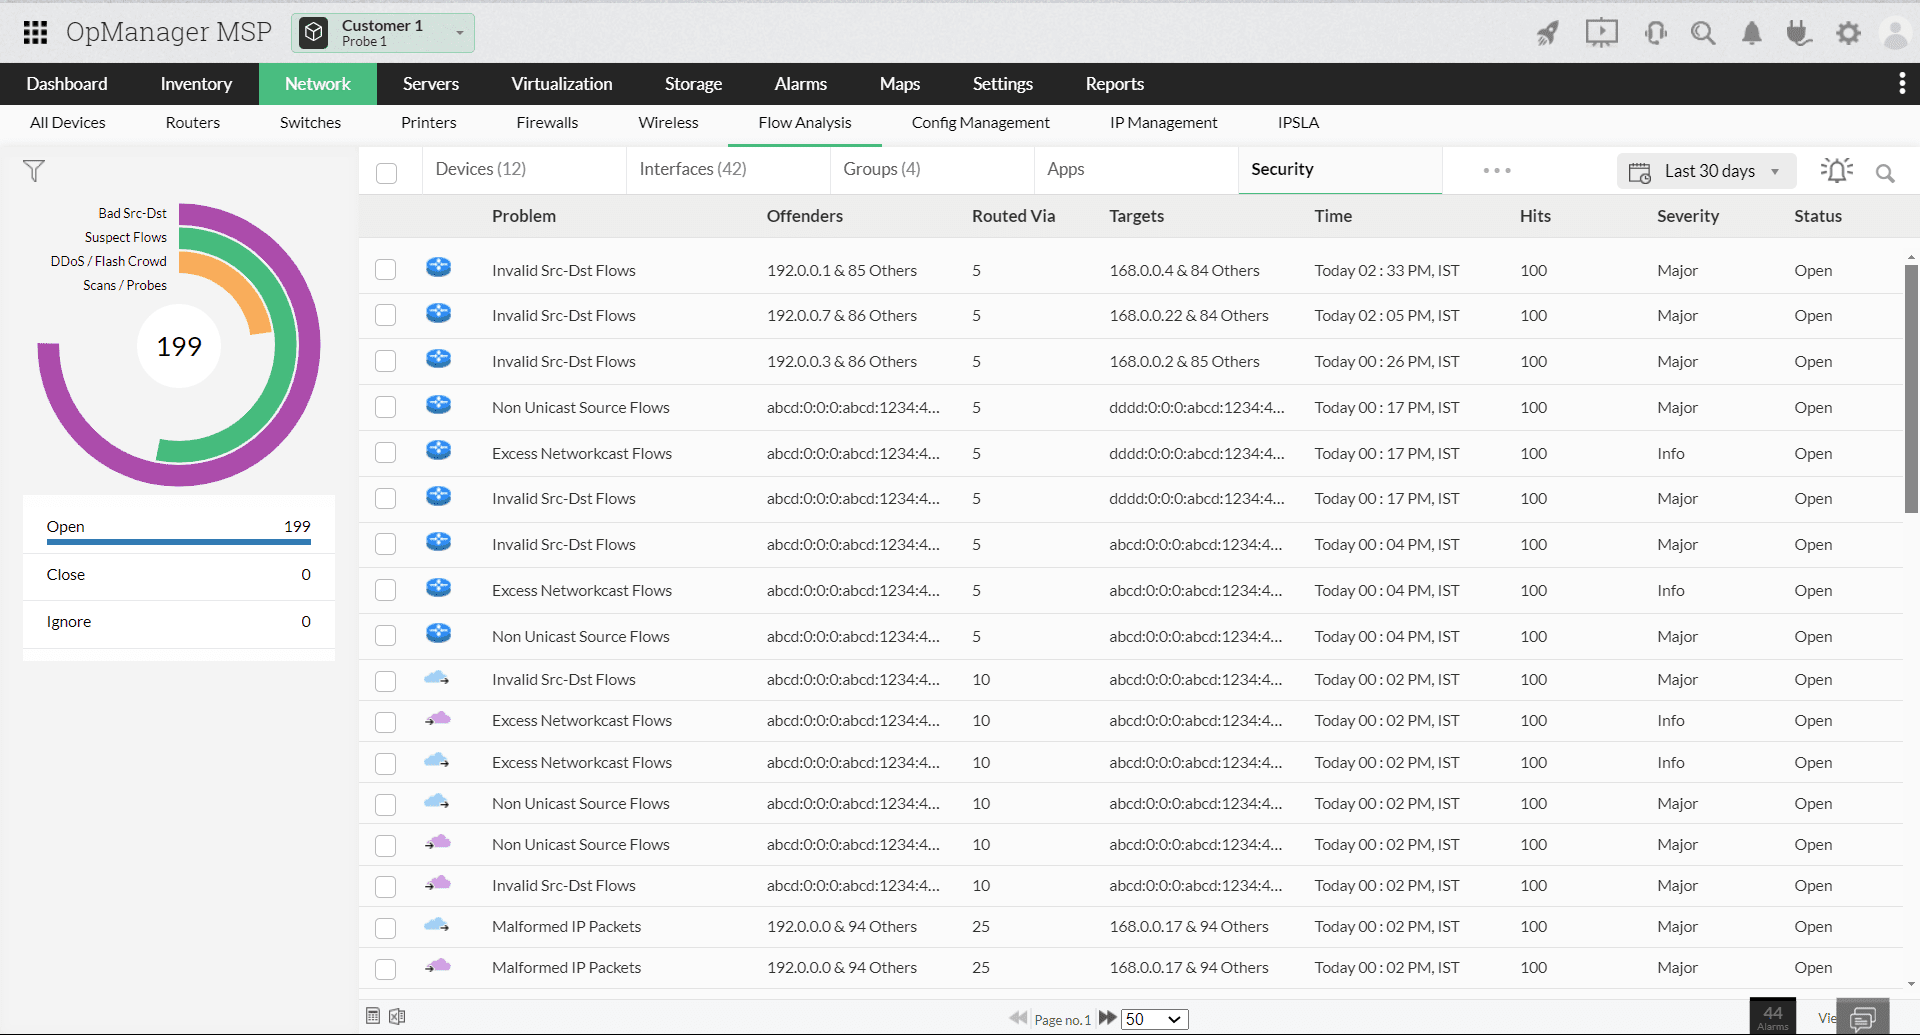
Task: Click router icon of 192.0.0.7 offender row
Action: [x=438, y=313]
